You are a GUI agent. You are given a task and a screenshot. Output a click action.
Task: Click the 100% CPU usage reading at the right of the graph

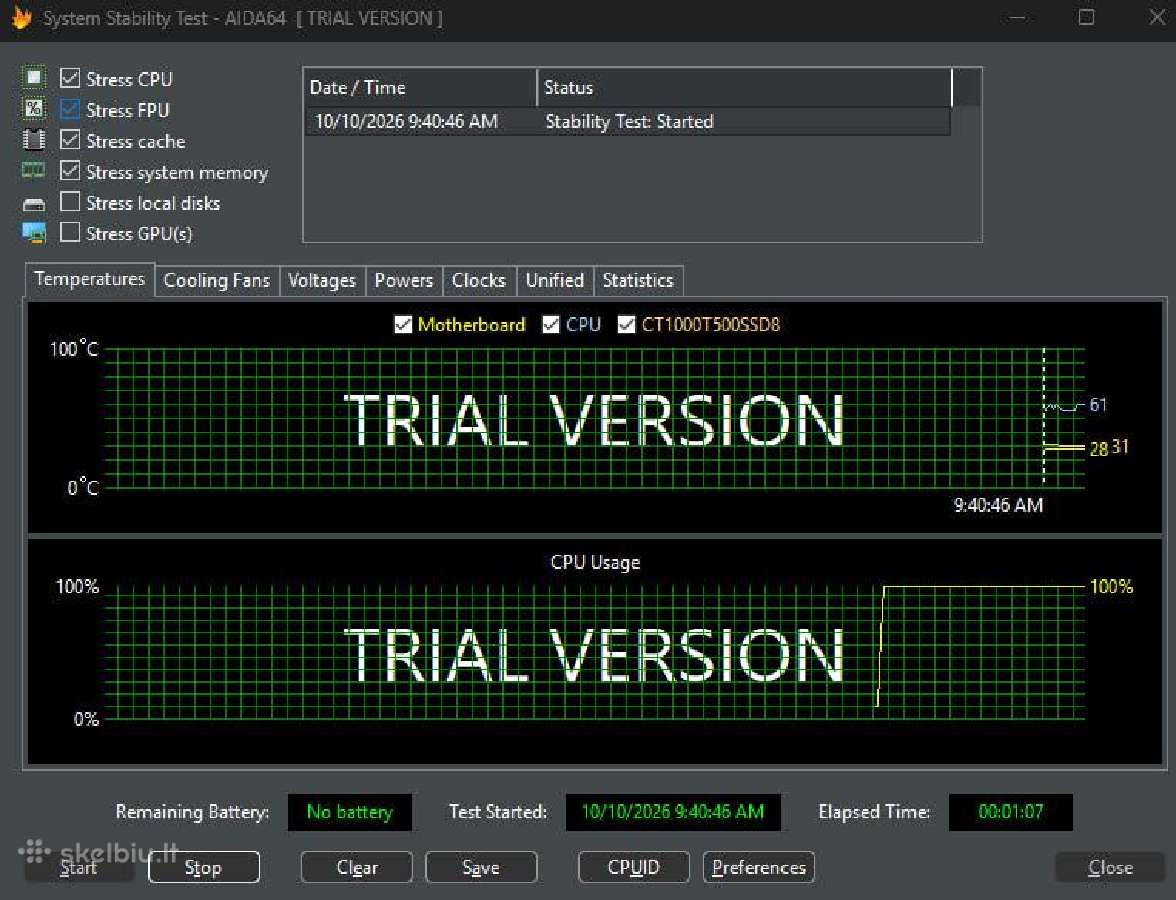1111,586
